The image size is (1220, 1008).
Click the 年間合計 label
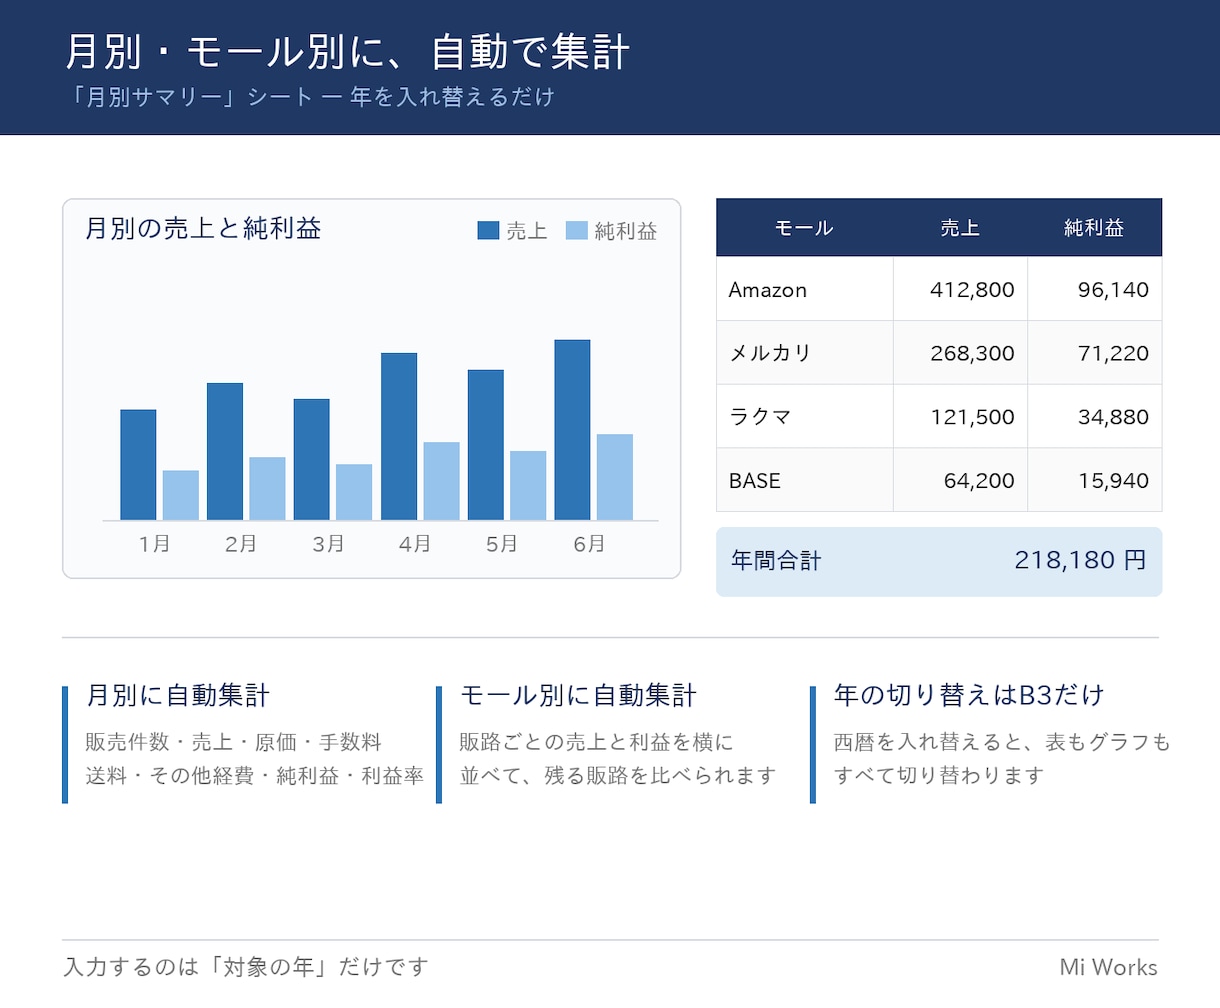point(776,561)
